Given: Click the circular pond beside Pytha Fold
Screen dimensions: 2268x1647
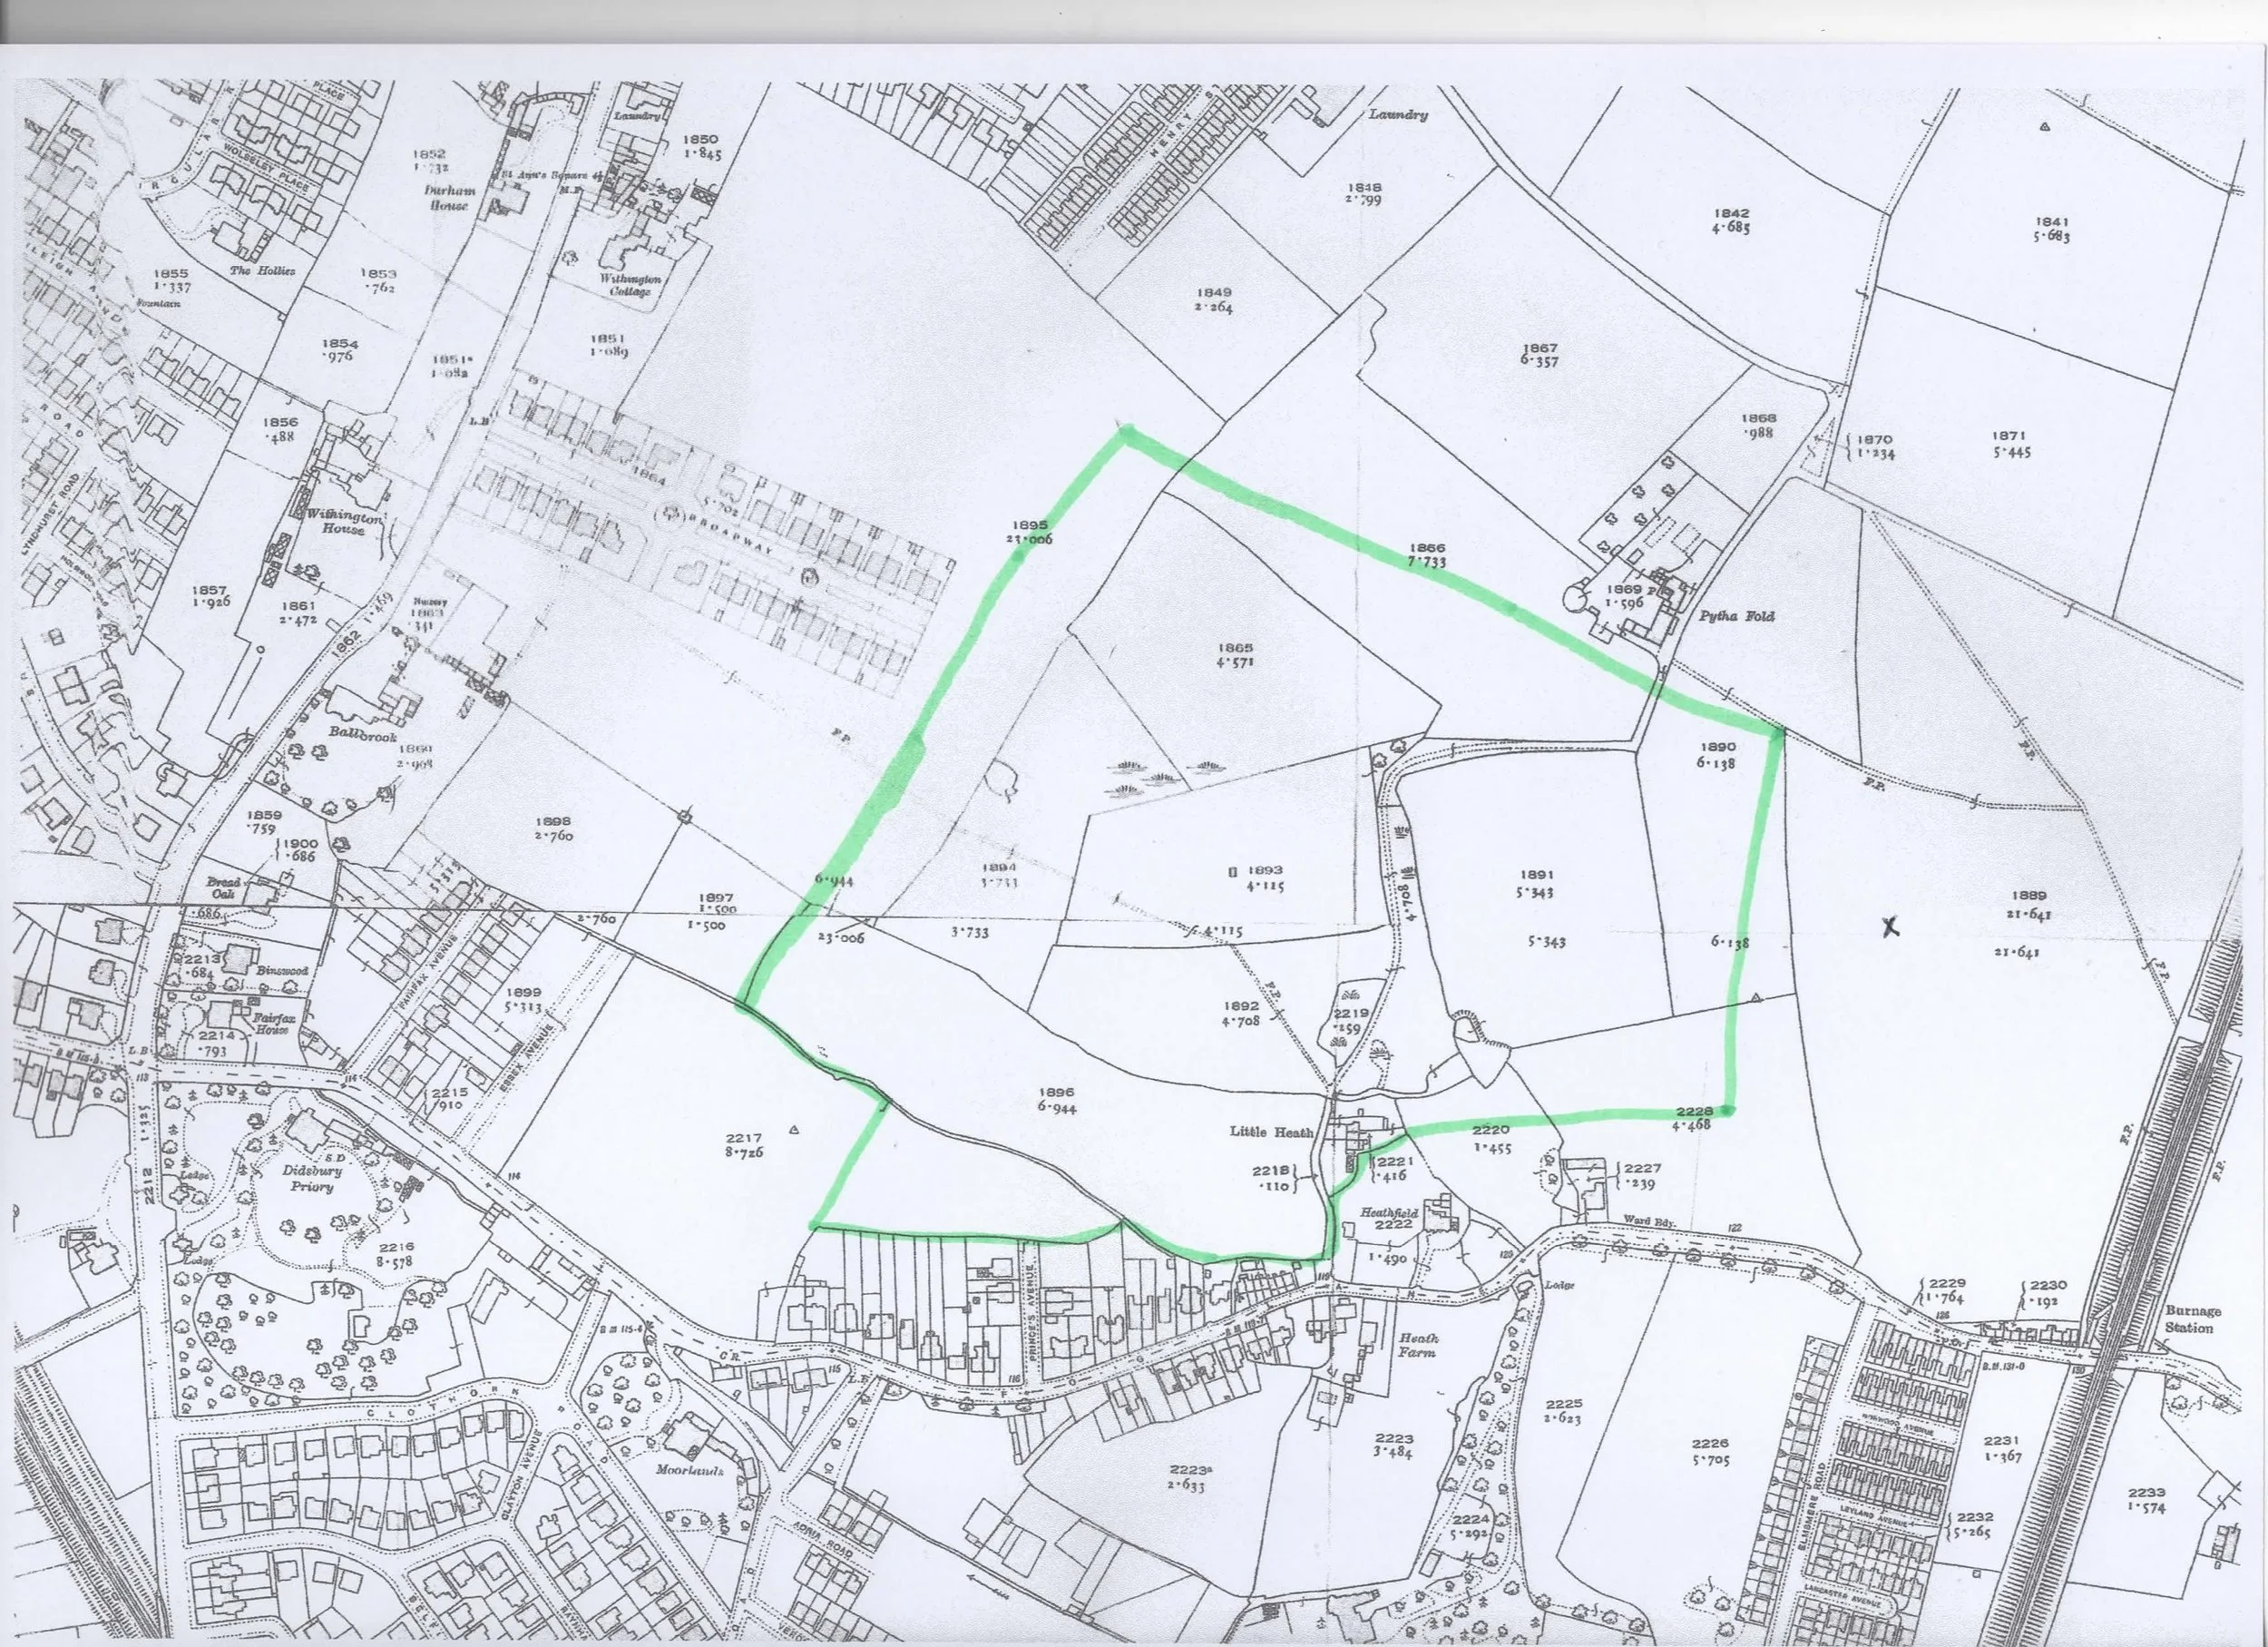Looking at the screenshot, I should [x=1577, y=598].
